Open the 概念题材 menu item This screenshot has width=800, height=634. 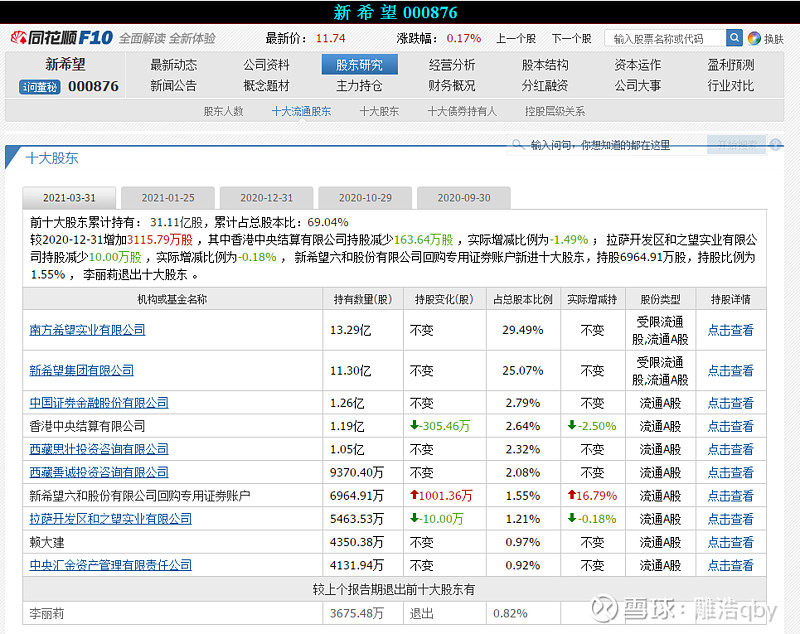click(266, 86)
